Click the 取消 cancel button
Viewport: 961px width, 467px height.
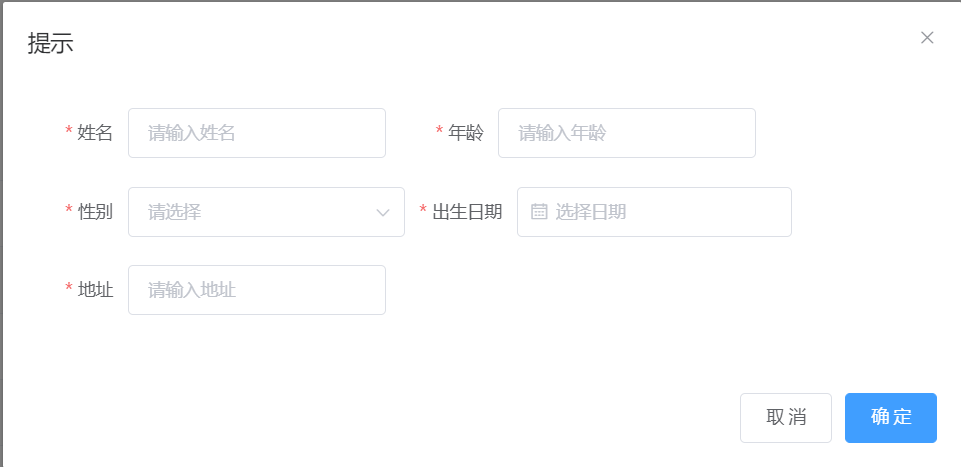786,418
